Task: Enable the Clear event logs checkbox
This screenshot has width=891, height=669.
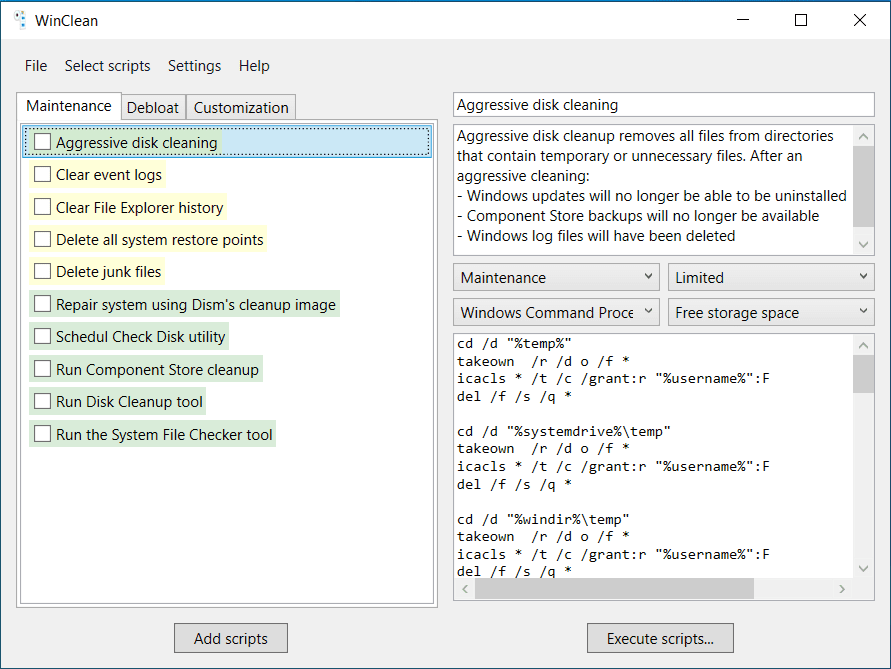Action: [42, 175]
